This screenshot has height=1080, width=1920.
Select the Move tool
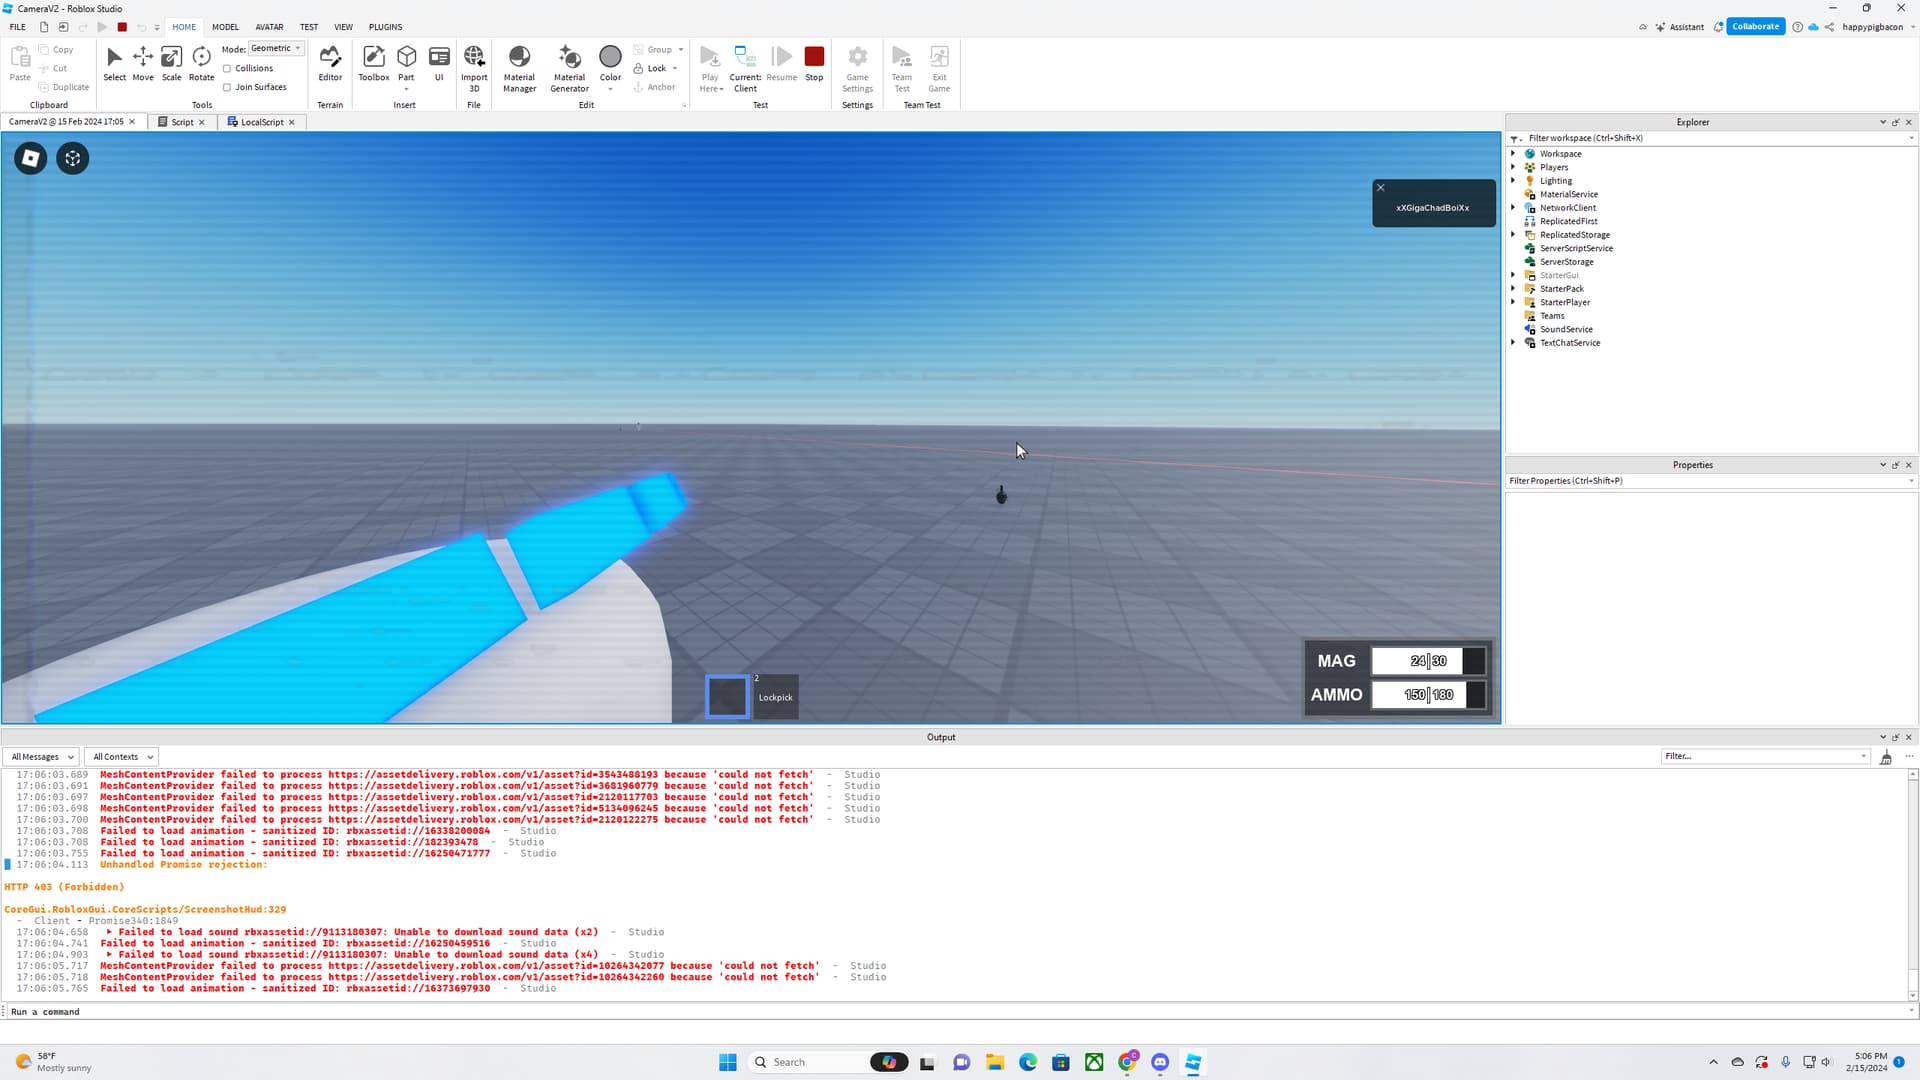(x=143, y=62)
